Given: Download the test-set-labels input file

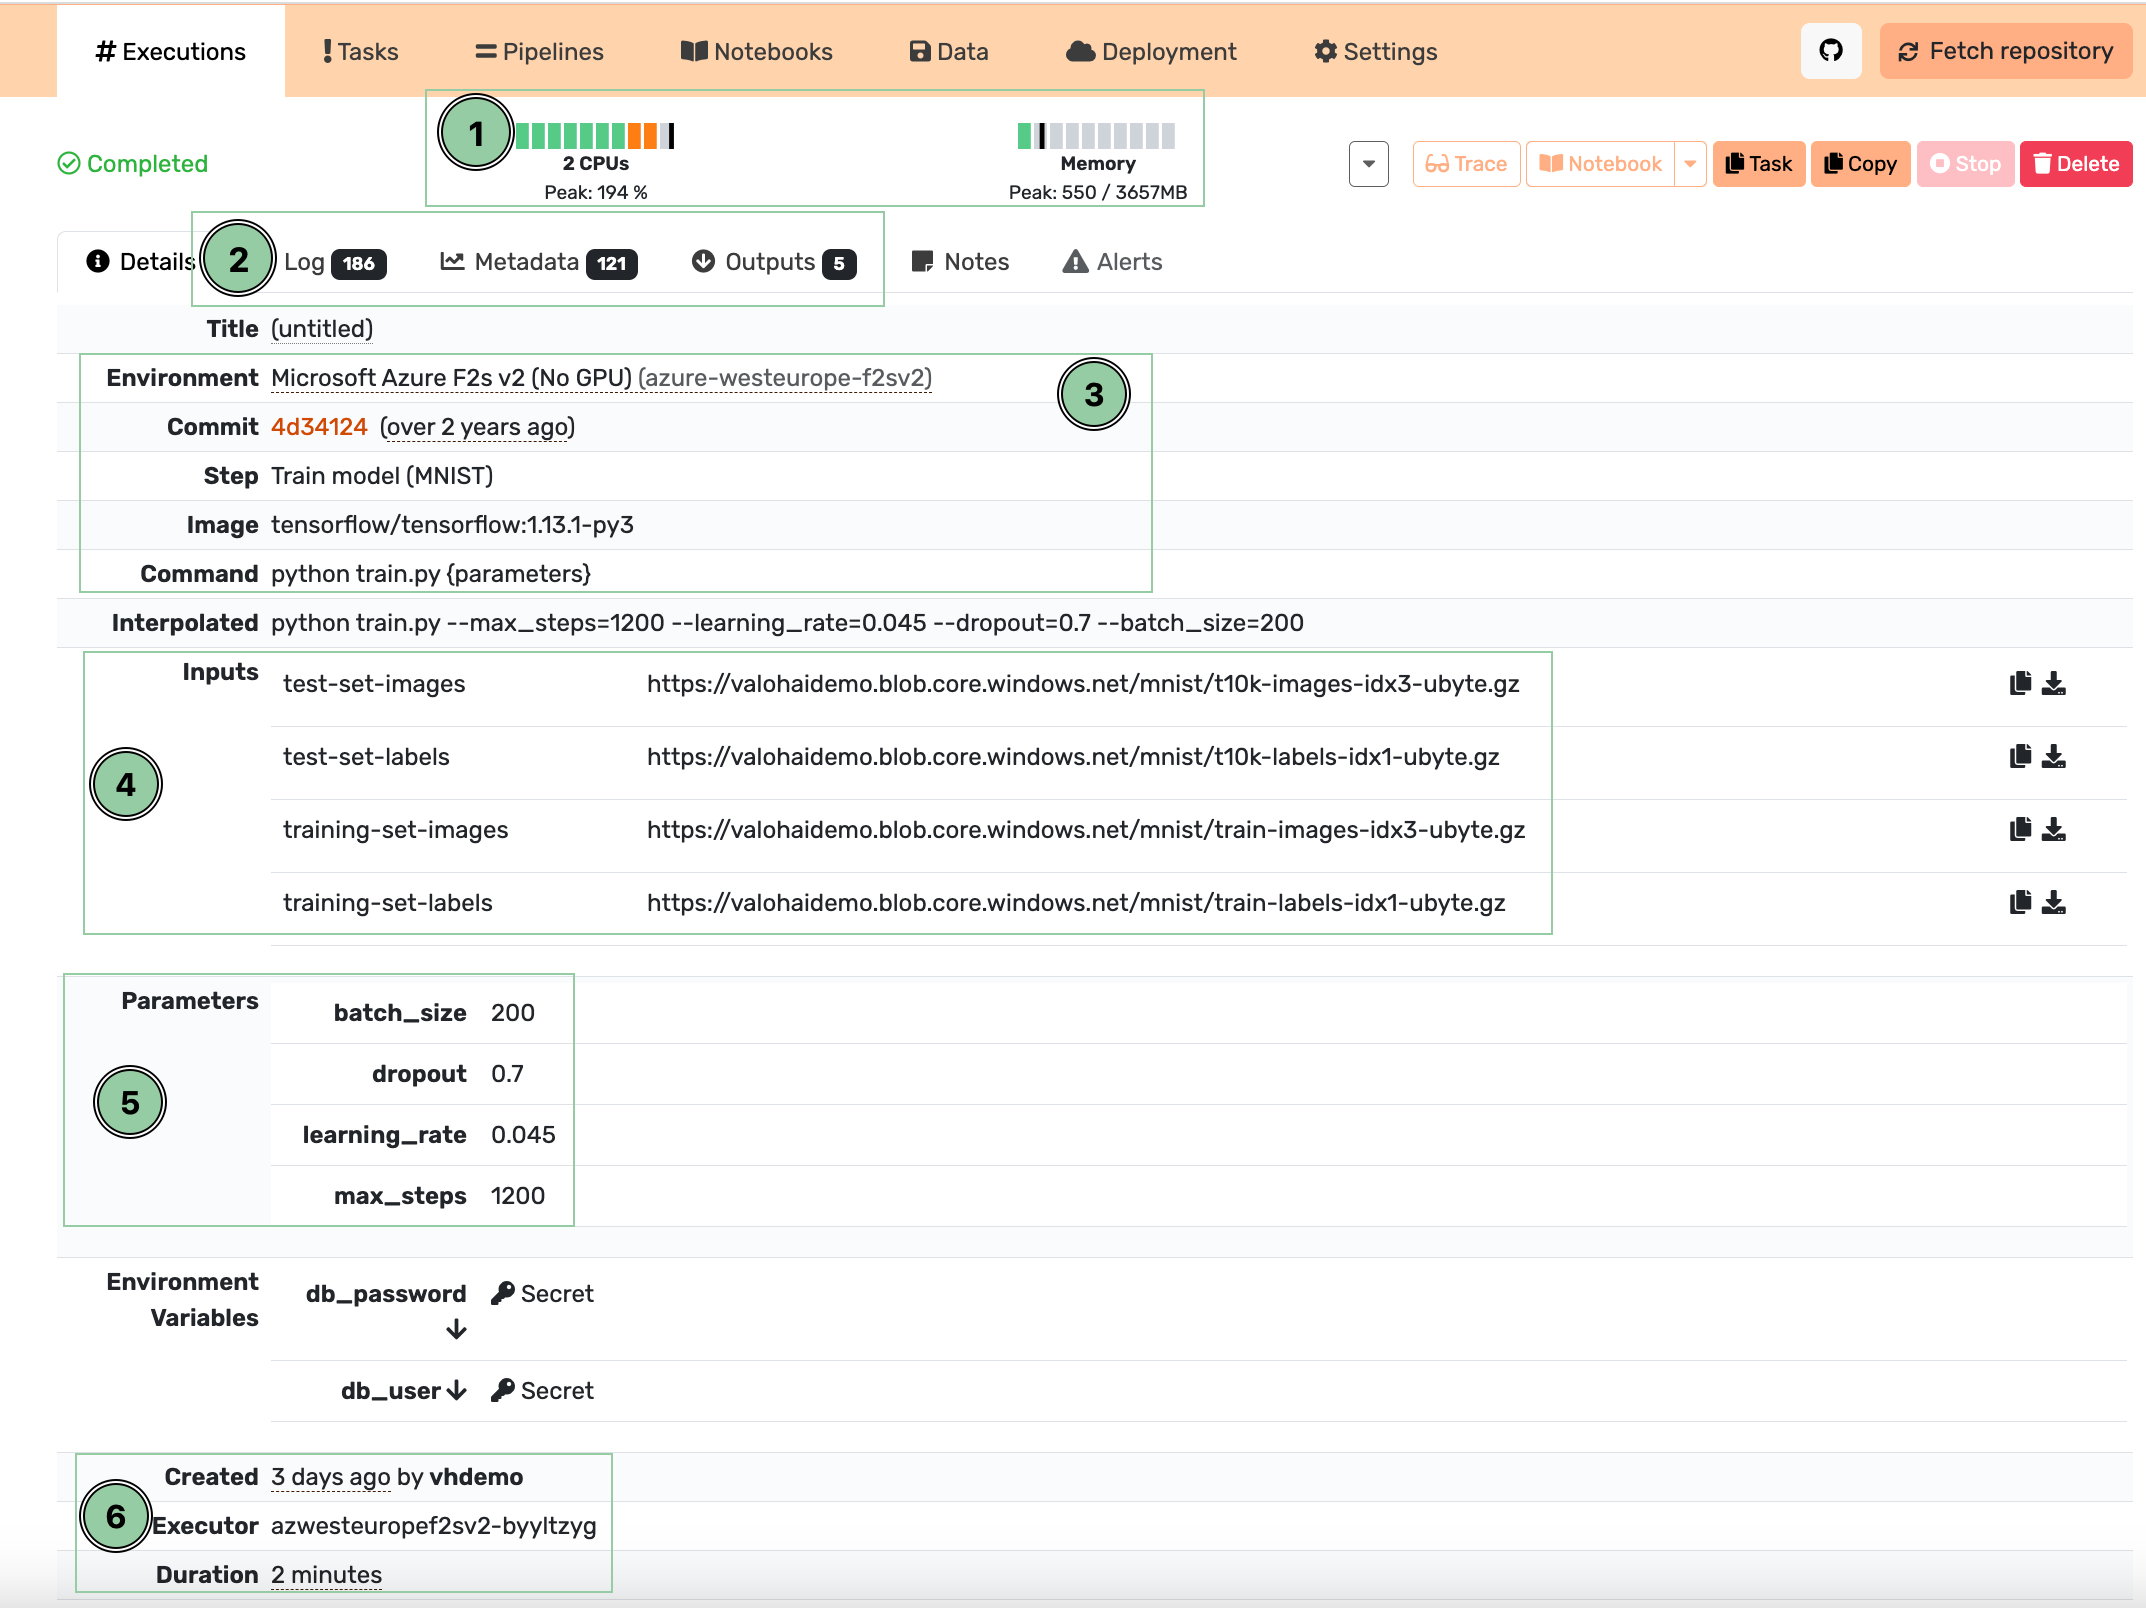Looking at the screenshot, I should [2054, 757].
